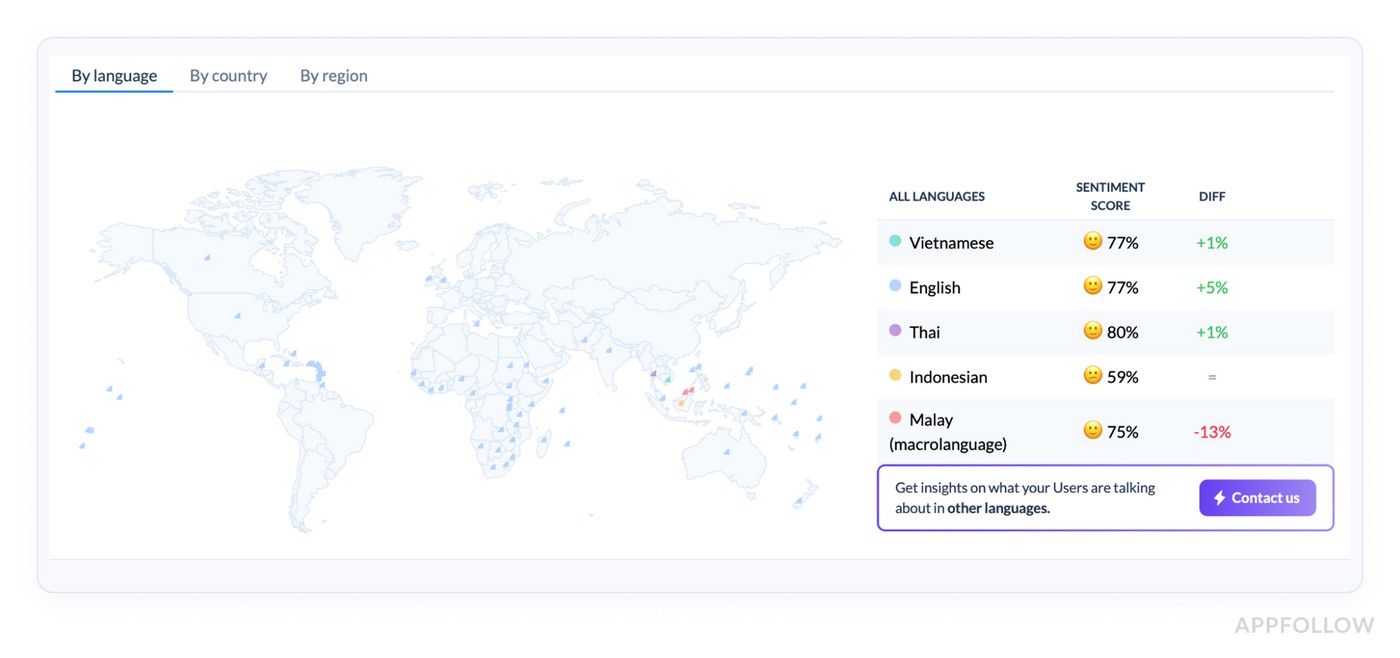1400x658 pixels.
Task: Click the neutral sentiment icon beside Indonesian
Action: pos(1092,376)
